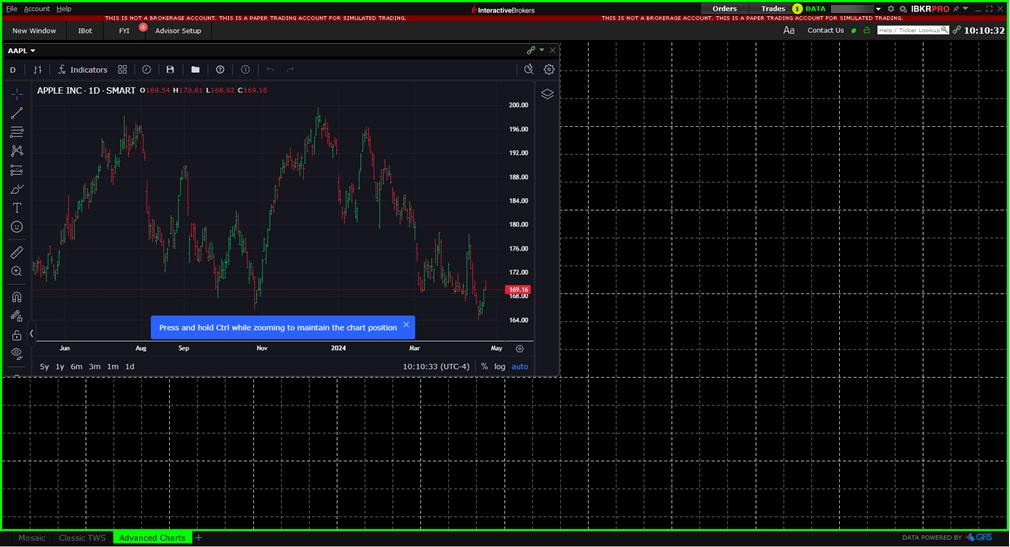Open the Account menu
The width and height of the screenshot is (1010, 547).
[37, 9]
